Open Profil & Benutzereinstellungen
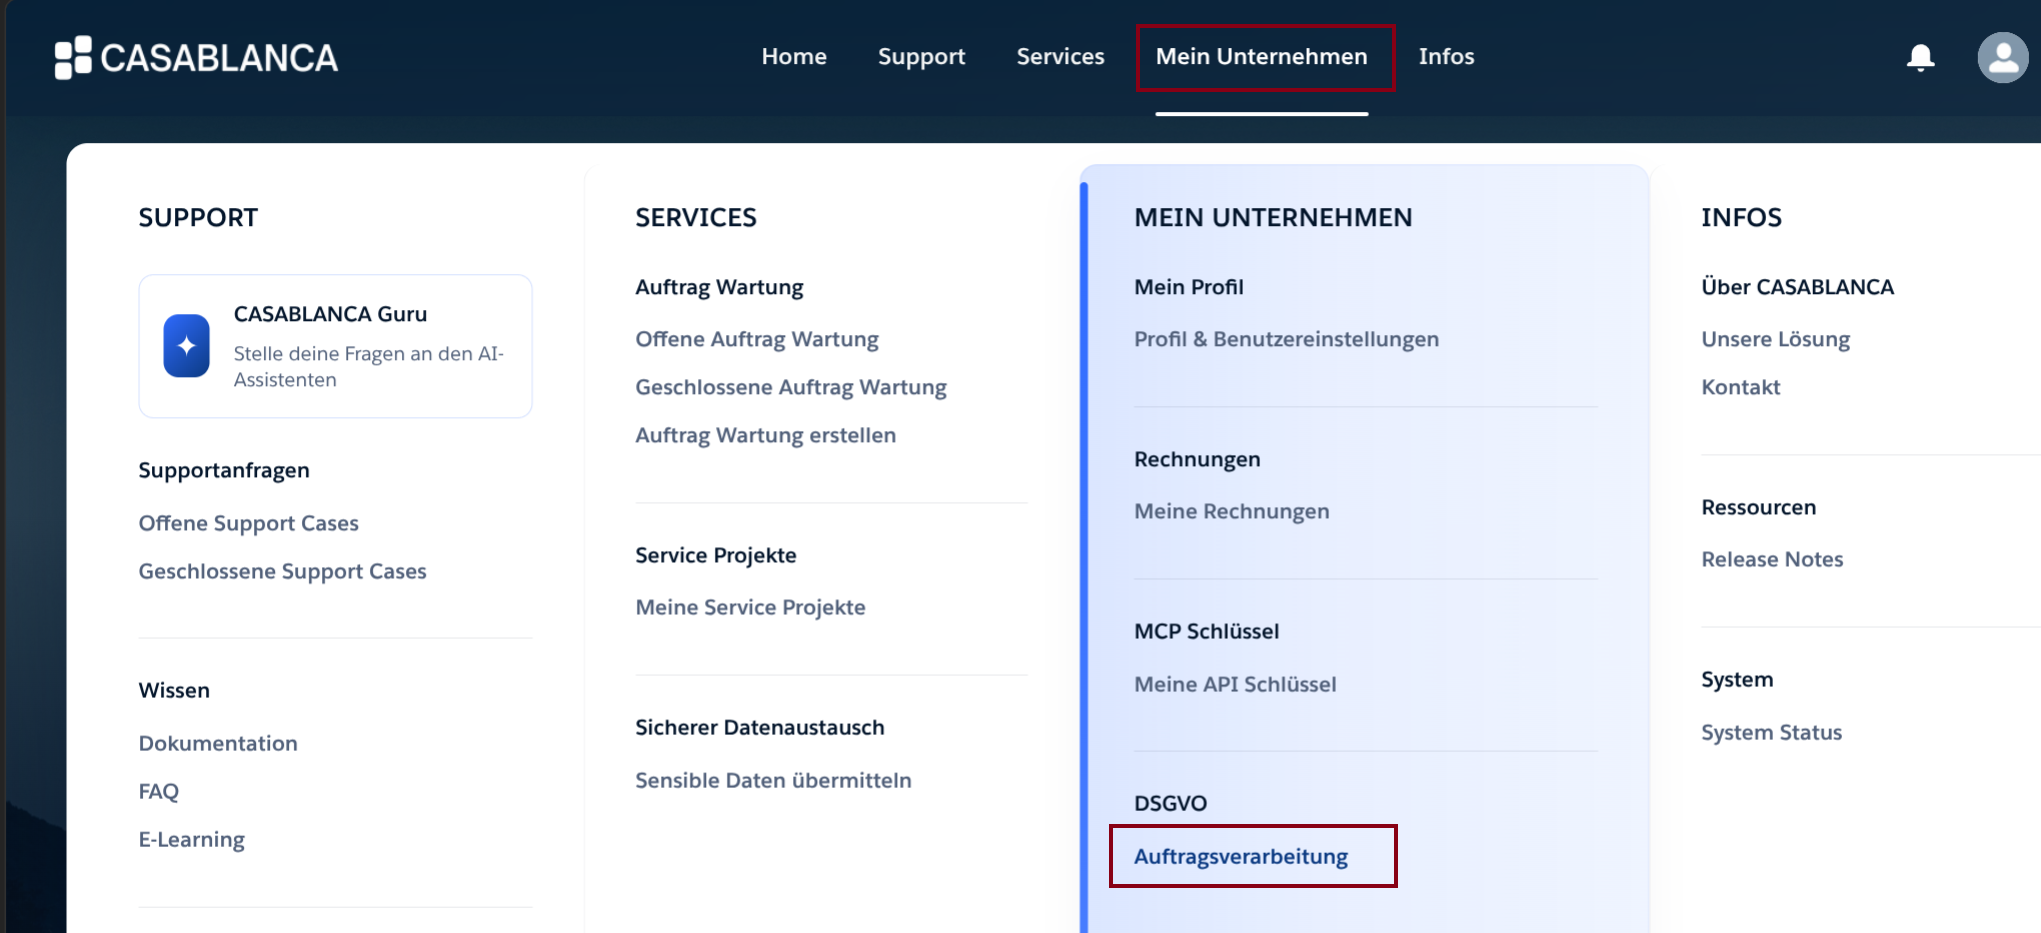The image size is (2041, 933). click(x=1286, y=339)
